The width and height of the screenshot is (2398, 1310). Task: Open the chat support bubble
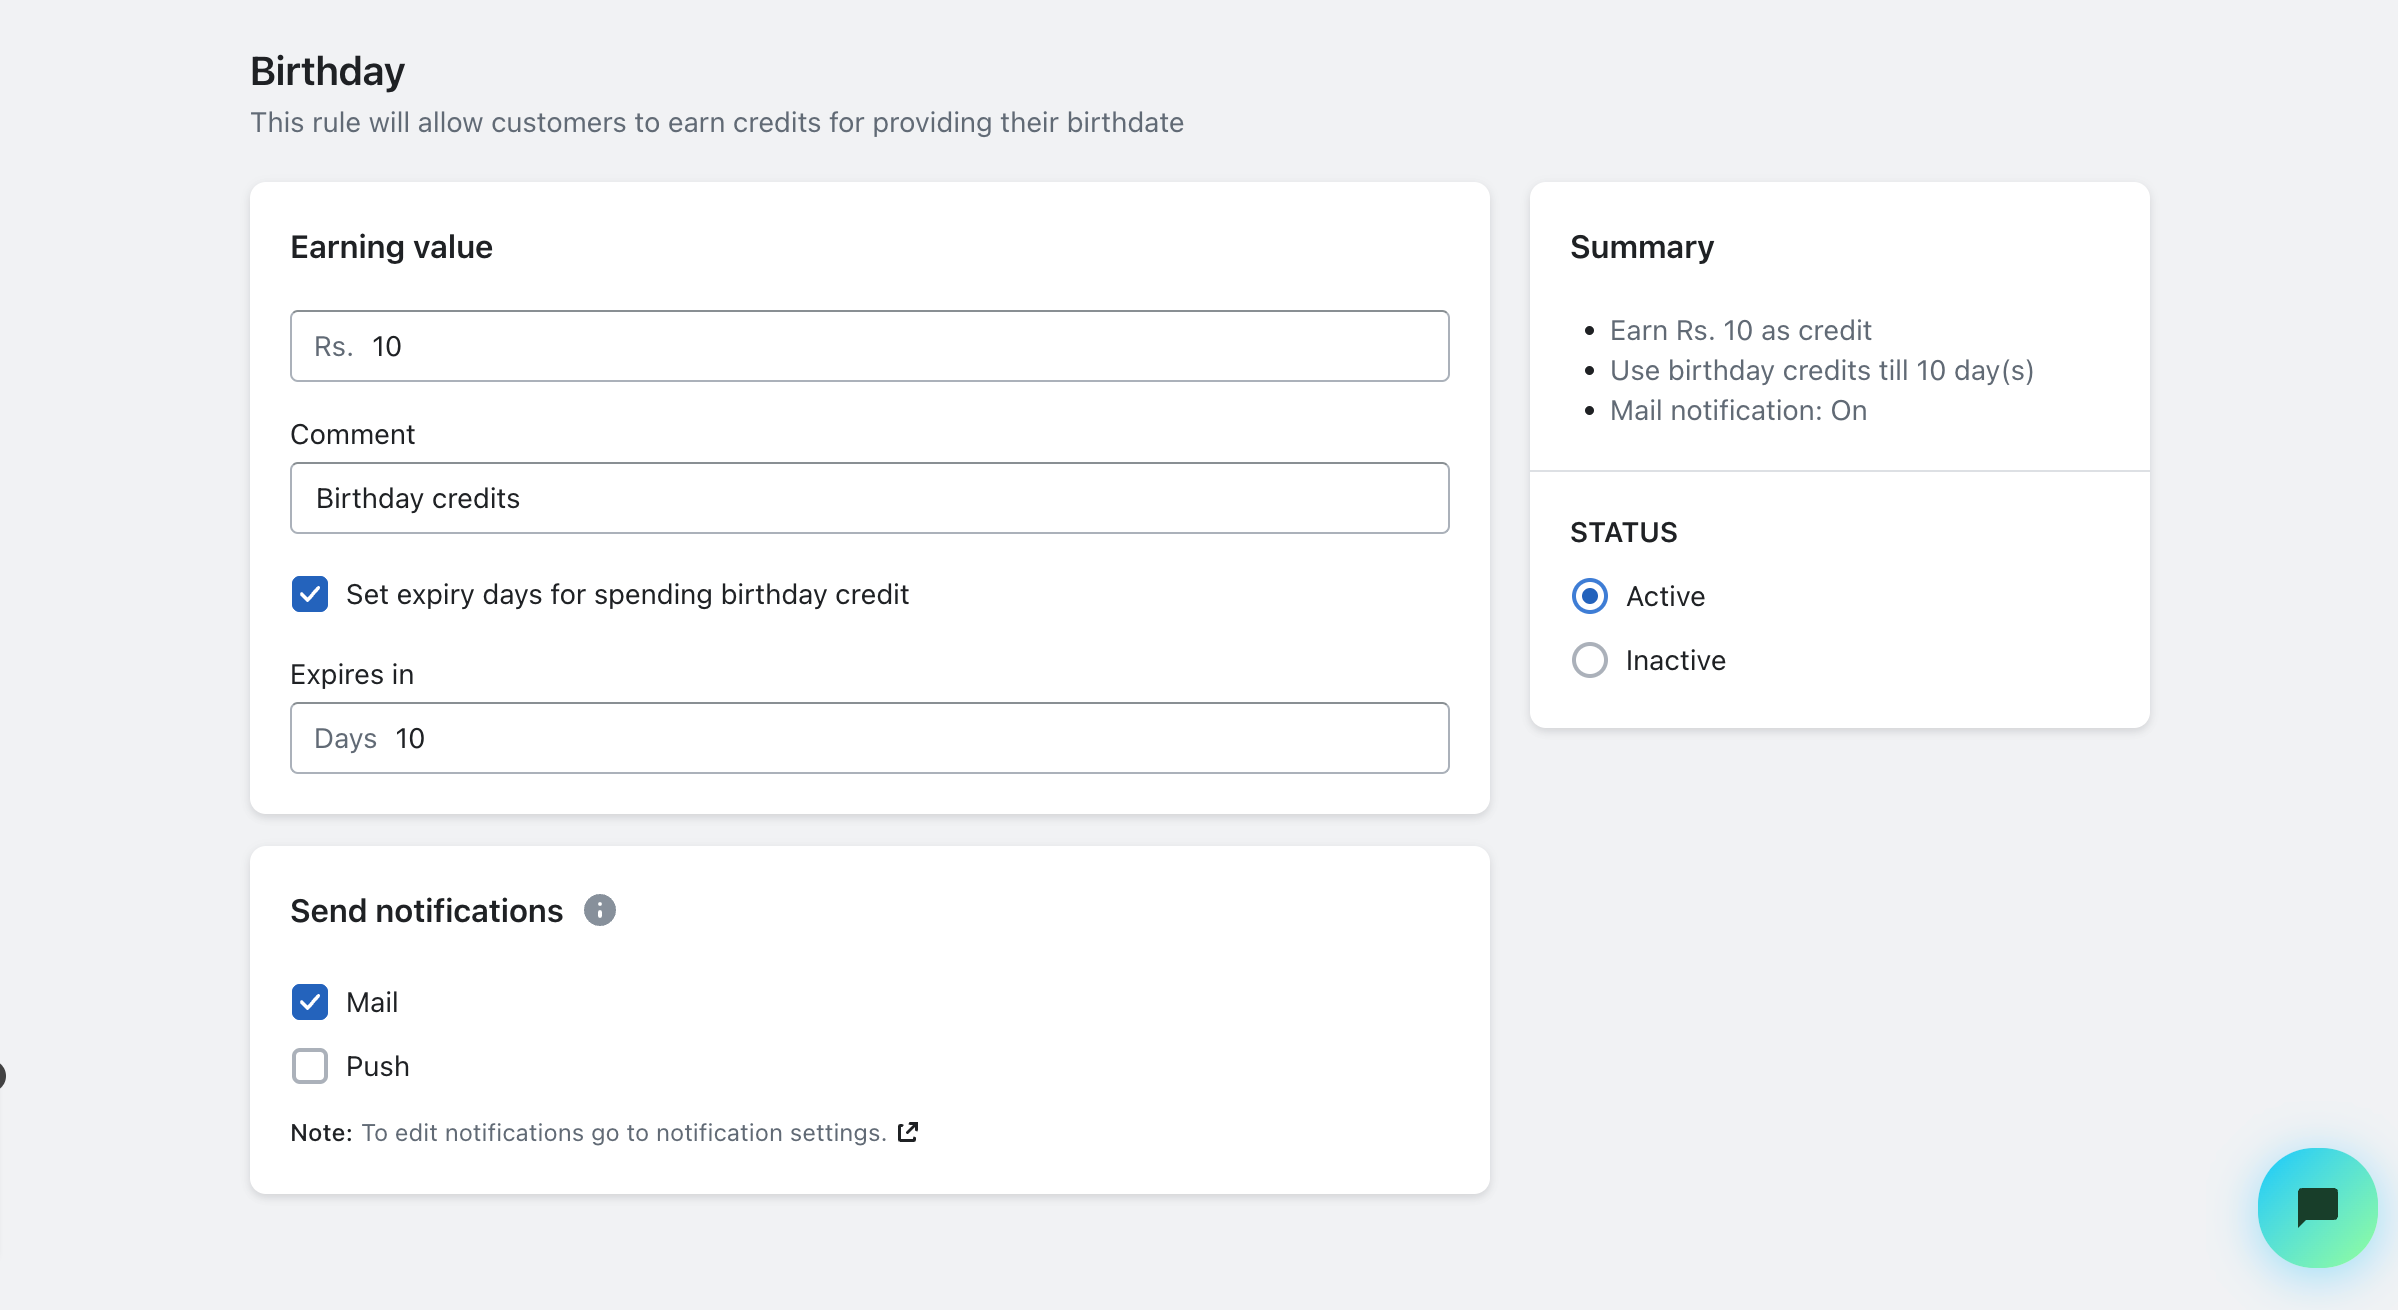[2316, 1207]
